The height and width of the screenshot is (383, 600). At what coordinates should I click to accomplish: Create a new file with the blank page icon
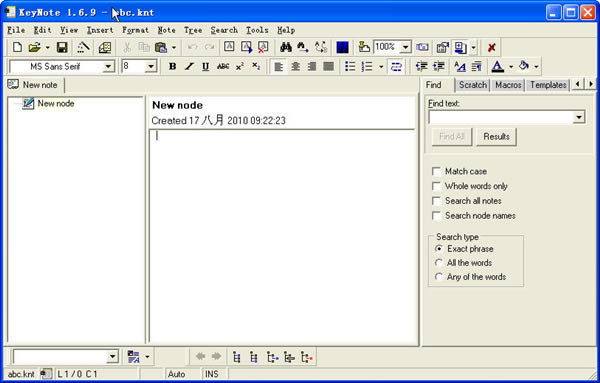click(17, 47)
